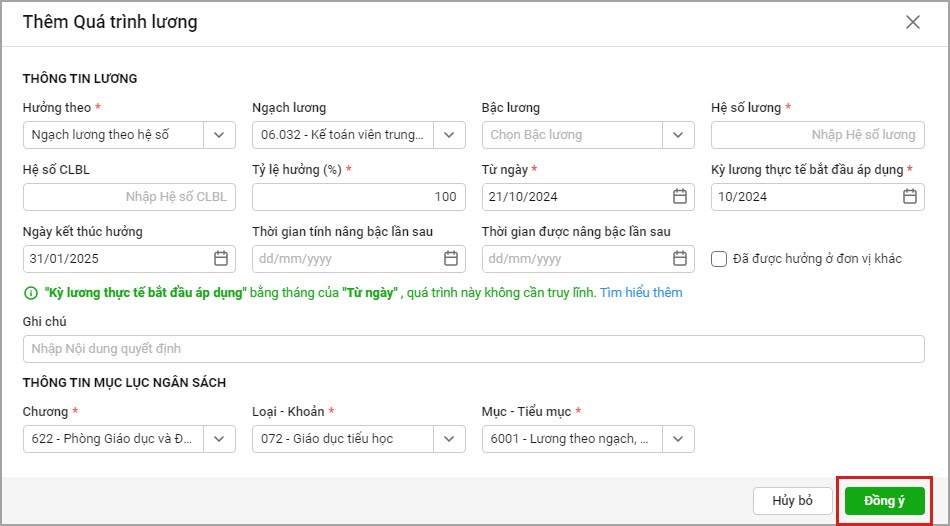The image size is (950, 526).
Task: Expand the Hưởng theo dropdown
Action: pos(219,135)
